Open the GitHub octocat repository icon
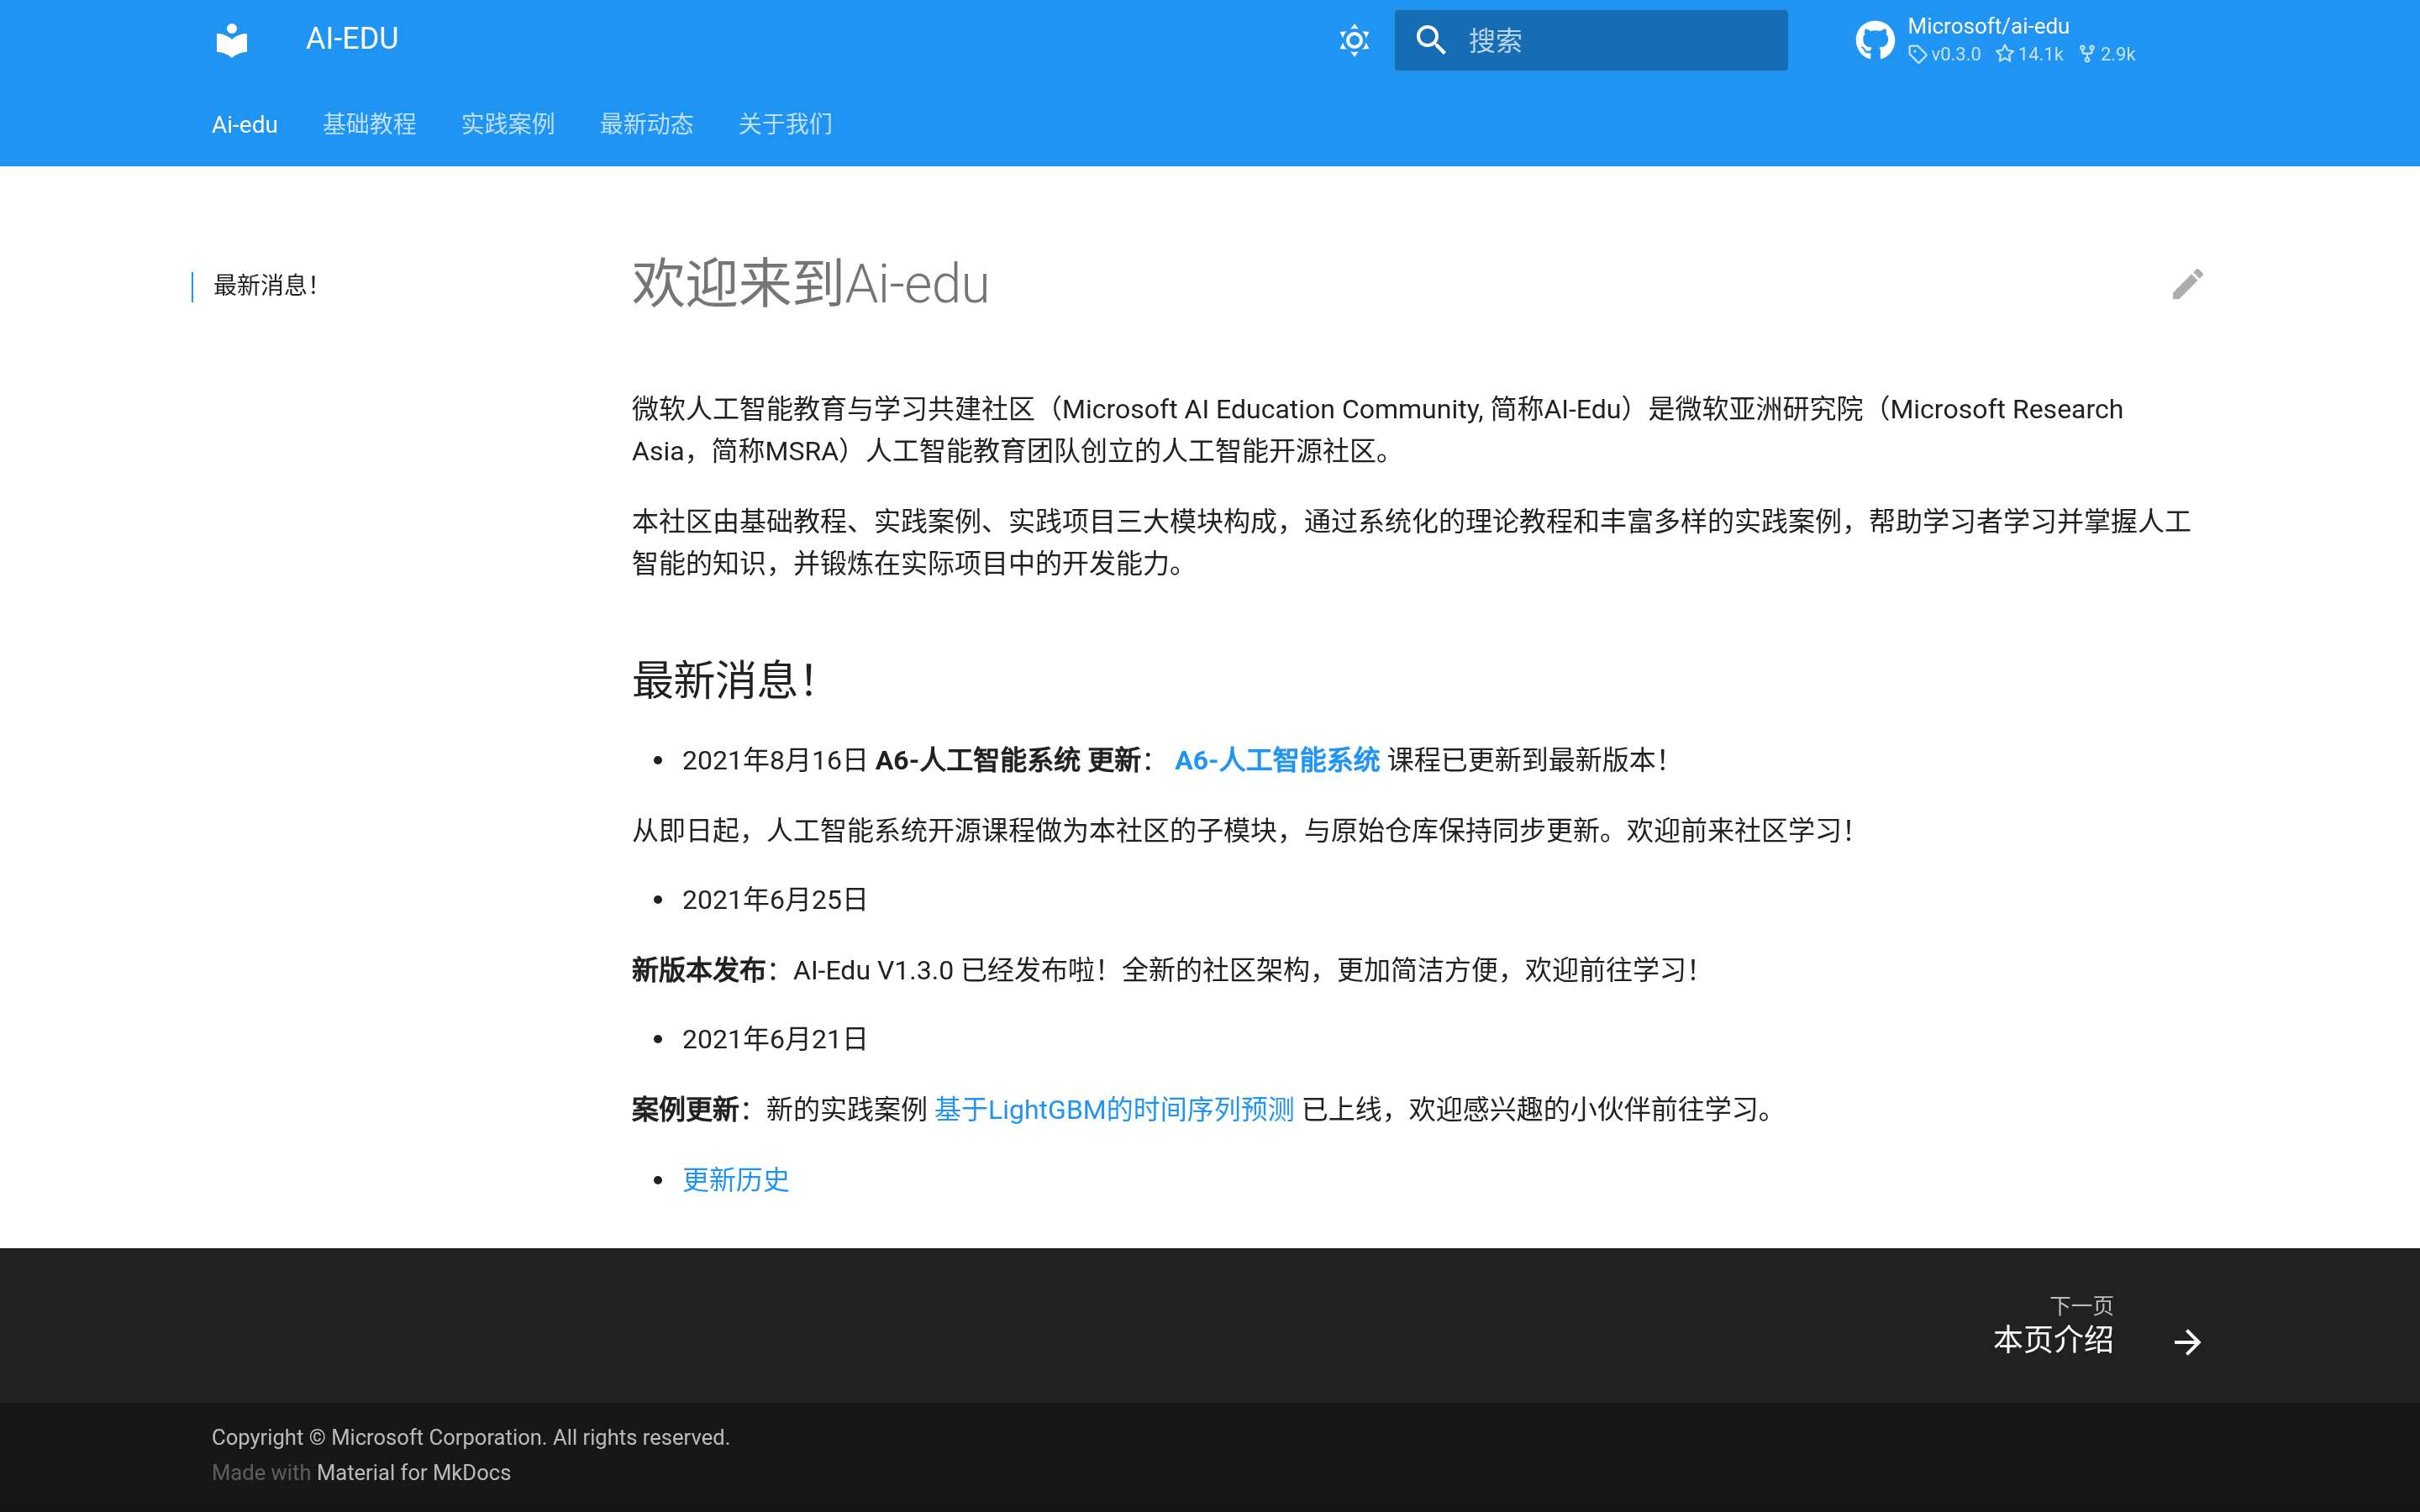The height and width of the screenshot is (1512, 2420). coord(1875,40)
